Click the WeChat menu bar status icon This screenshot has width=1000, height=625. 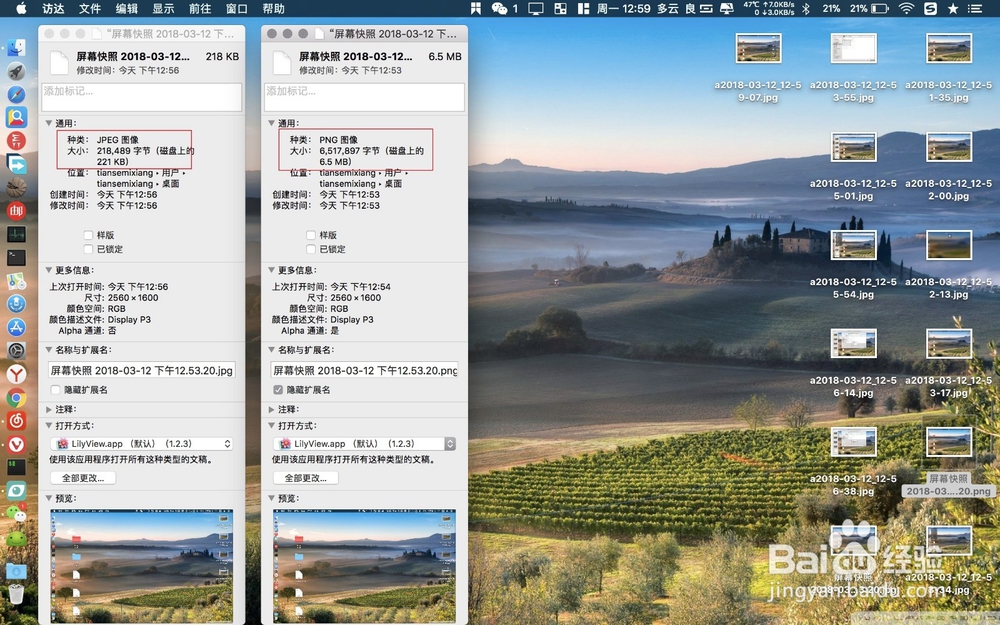(x=499, y=8)
